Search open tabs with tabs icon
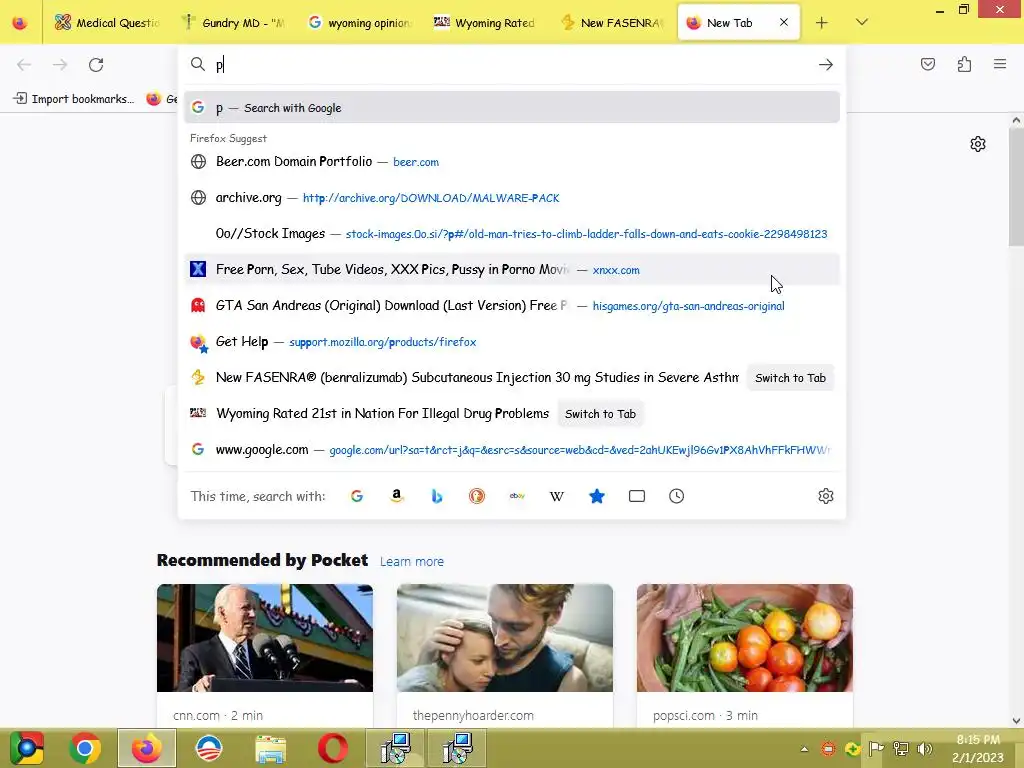The image size is (1024, 768). coord(637,496)
